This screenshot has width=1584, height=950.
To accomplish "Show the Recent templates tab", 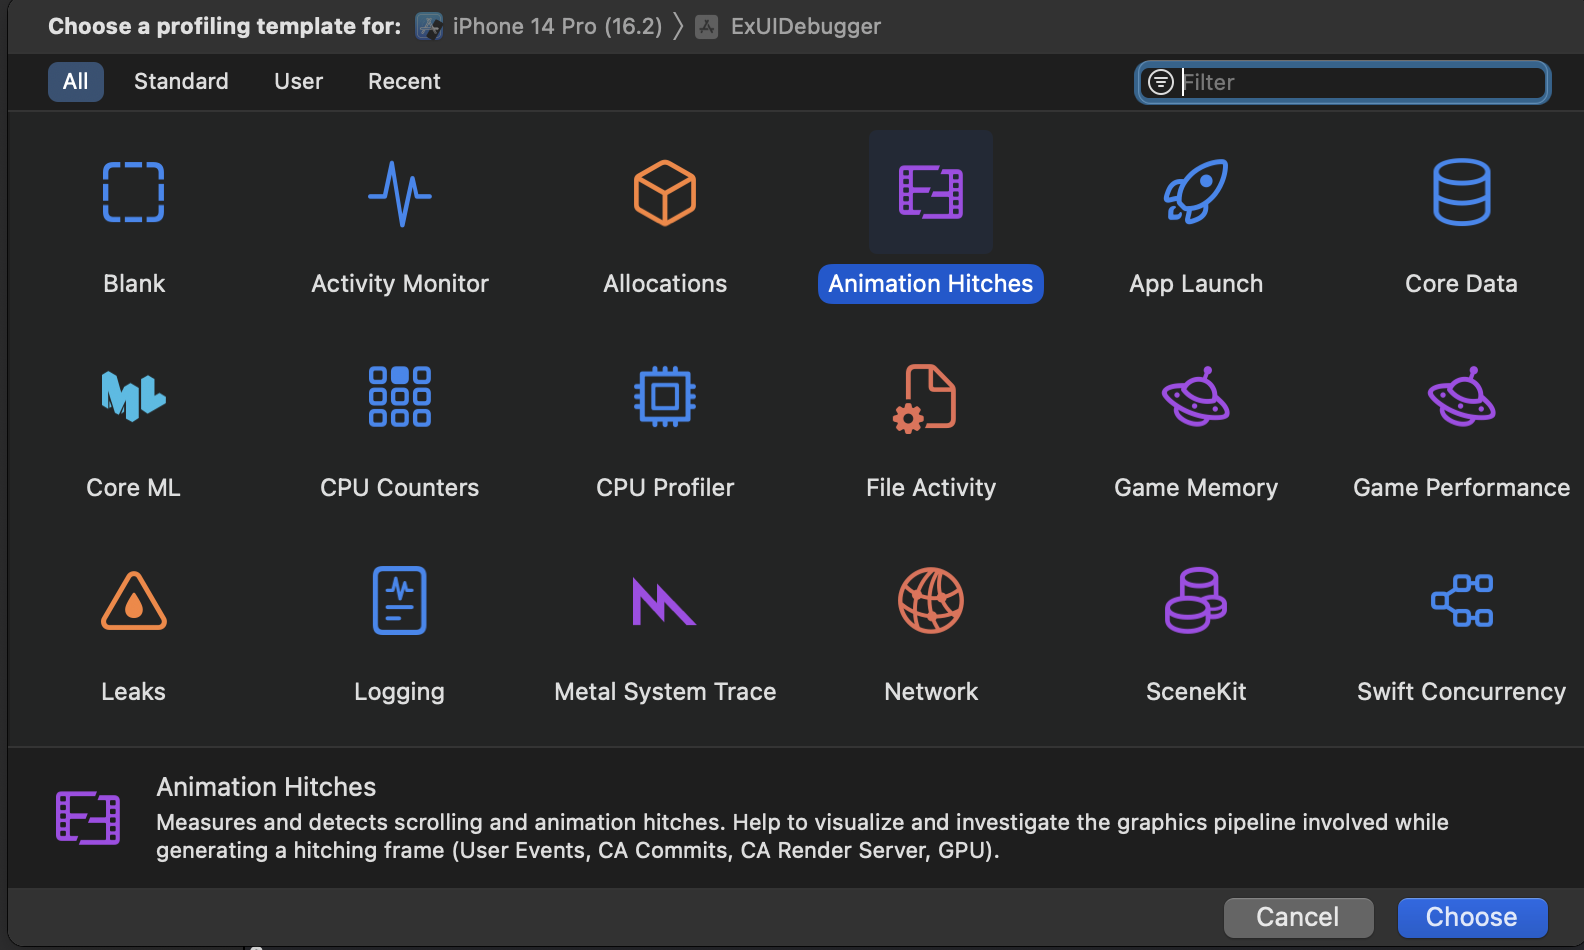I will [404, 81].
